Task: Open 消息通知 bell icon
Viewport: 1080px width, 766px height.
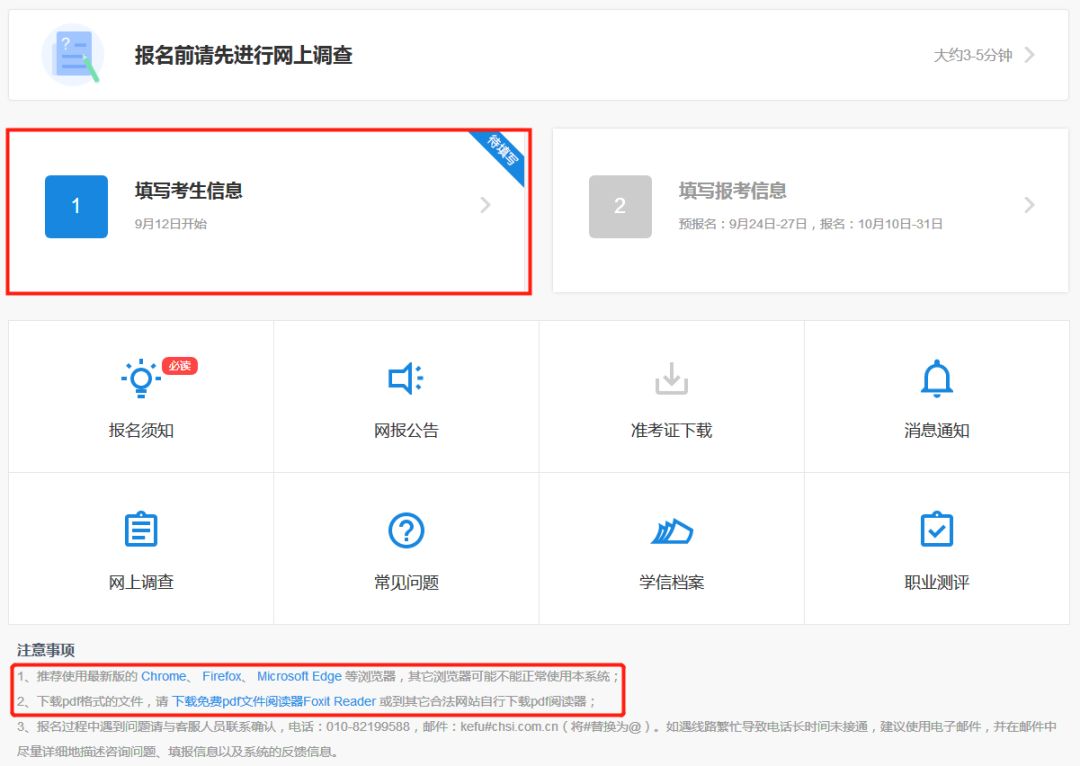Action: pos(936,379)
